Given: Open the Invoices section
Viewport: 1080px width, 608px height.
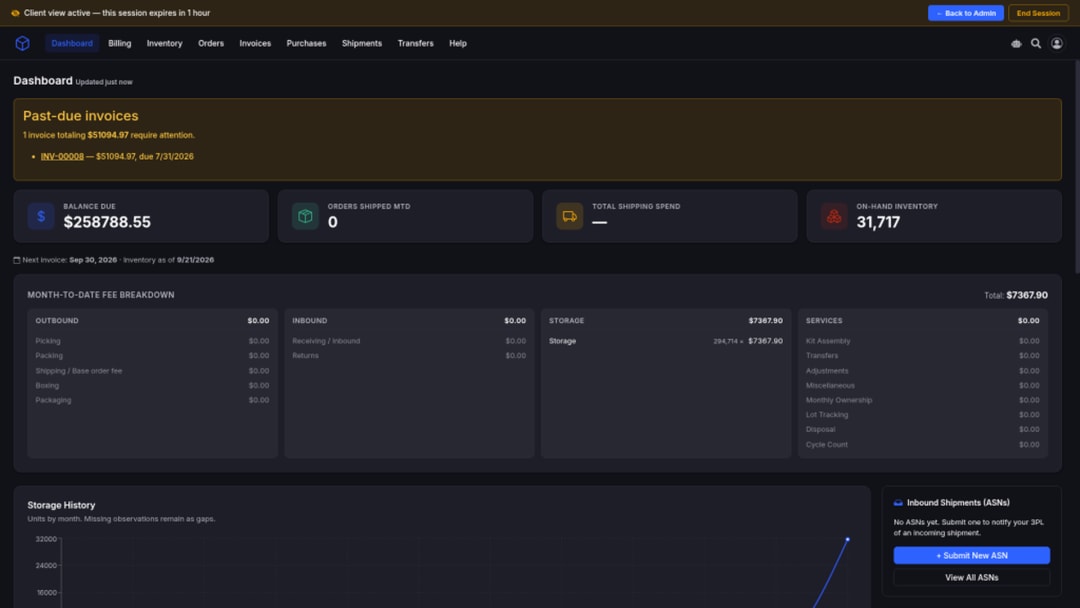Looking at the screenshot, I should pyautogui.click(x=255, y=43).
